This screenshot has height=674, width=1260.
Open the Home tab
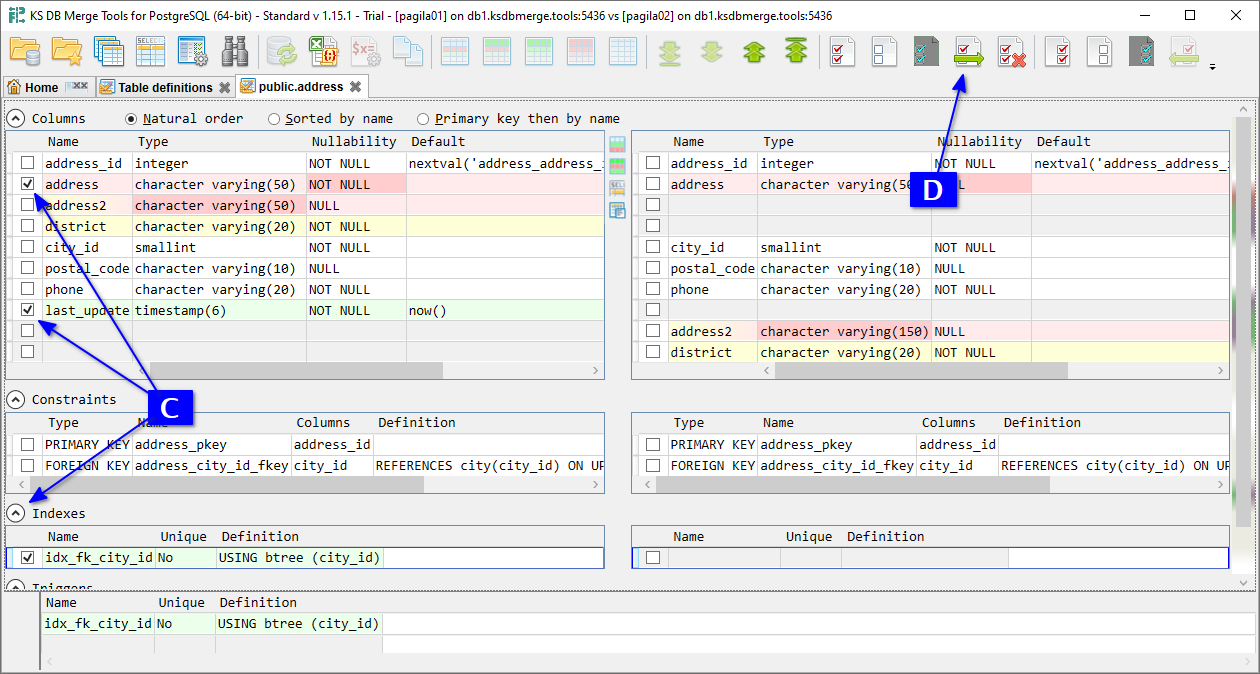[x=41, y=87]
